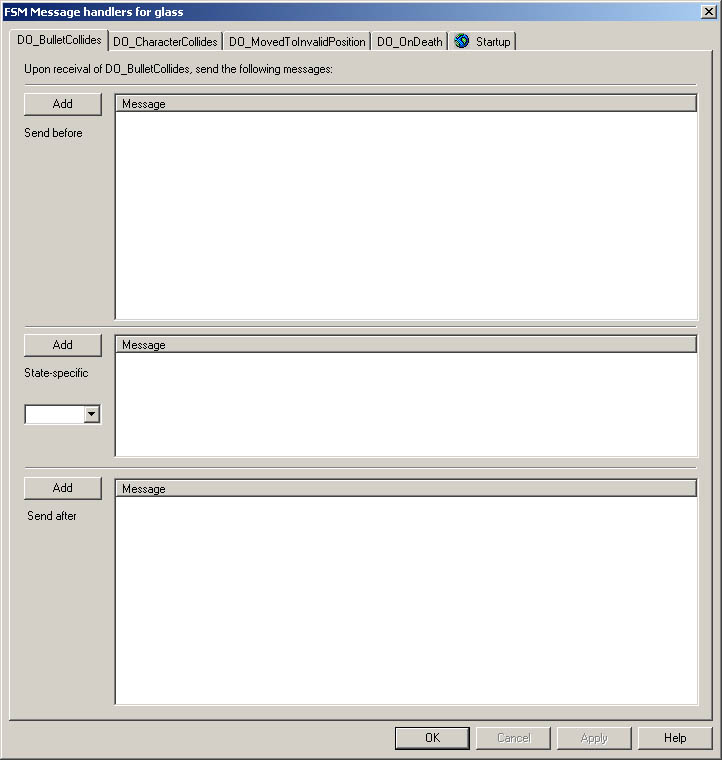Image resolution: width=722 pixels, height=760 pixels.
Task: Select the DO_OnDeath tab
Action: pos(409,42)
